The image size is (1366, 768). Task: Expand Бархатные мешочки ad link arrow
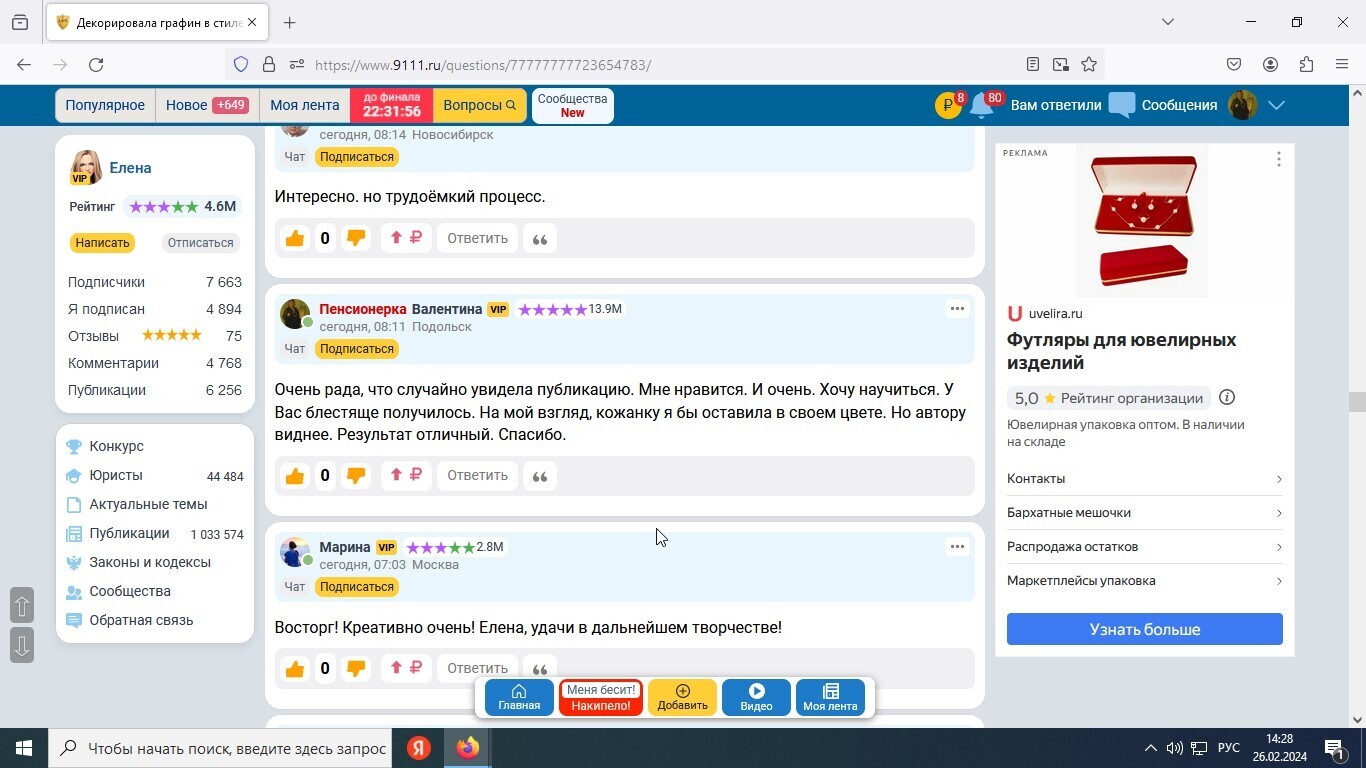click(x=1278, y=513)
